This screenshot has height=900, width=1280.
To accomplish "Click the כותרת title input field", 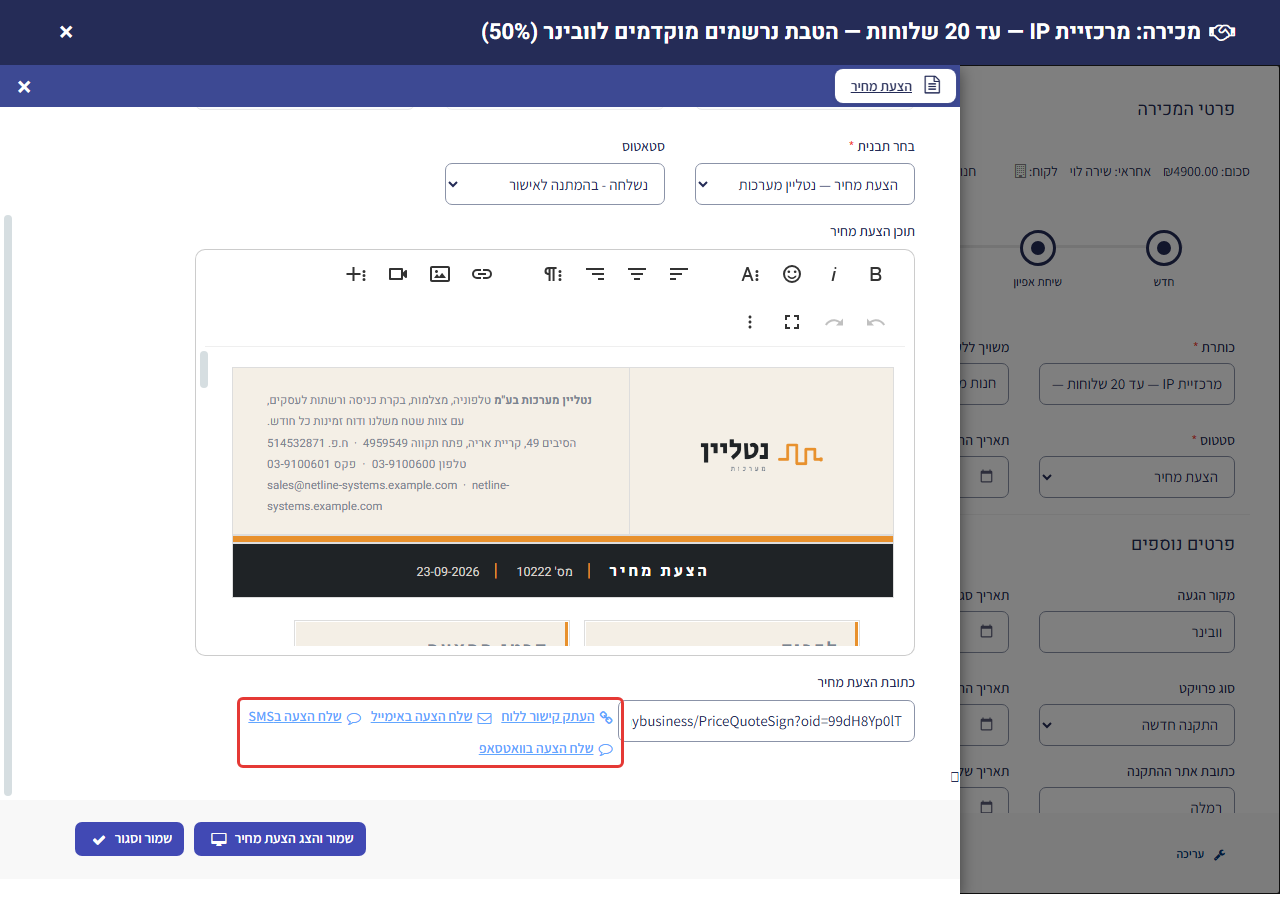I will pyautogui.click(x=1137, y=384).
